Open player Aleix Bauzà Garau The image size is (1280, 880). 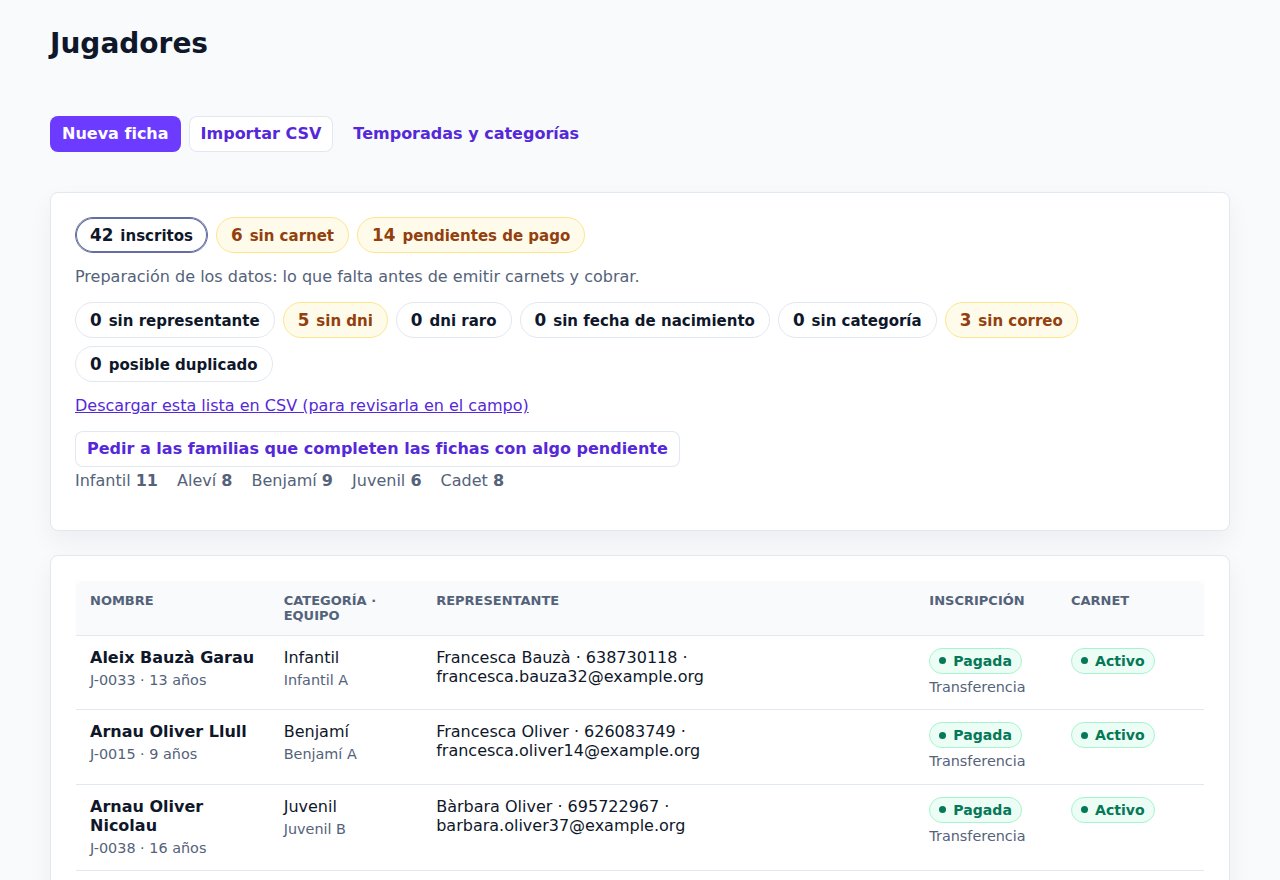172,657
